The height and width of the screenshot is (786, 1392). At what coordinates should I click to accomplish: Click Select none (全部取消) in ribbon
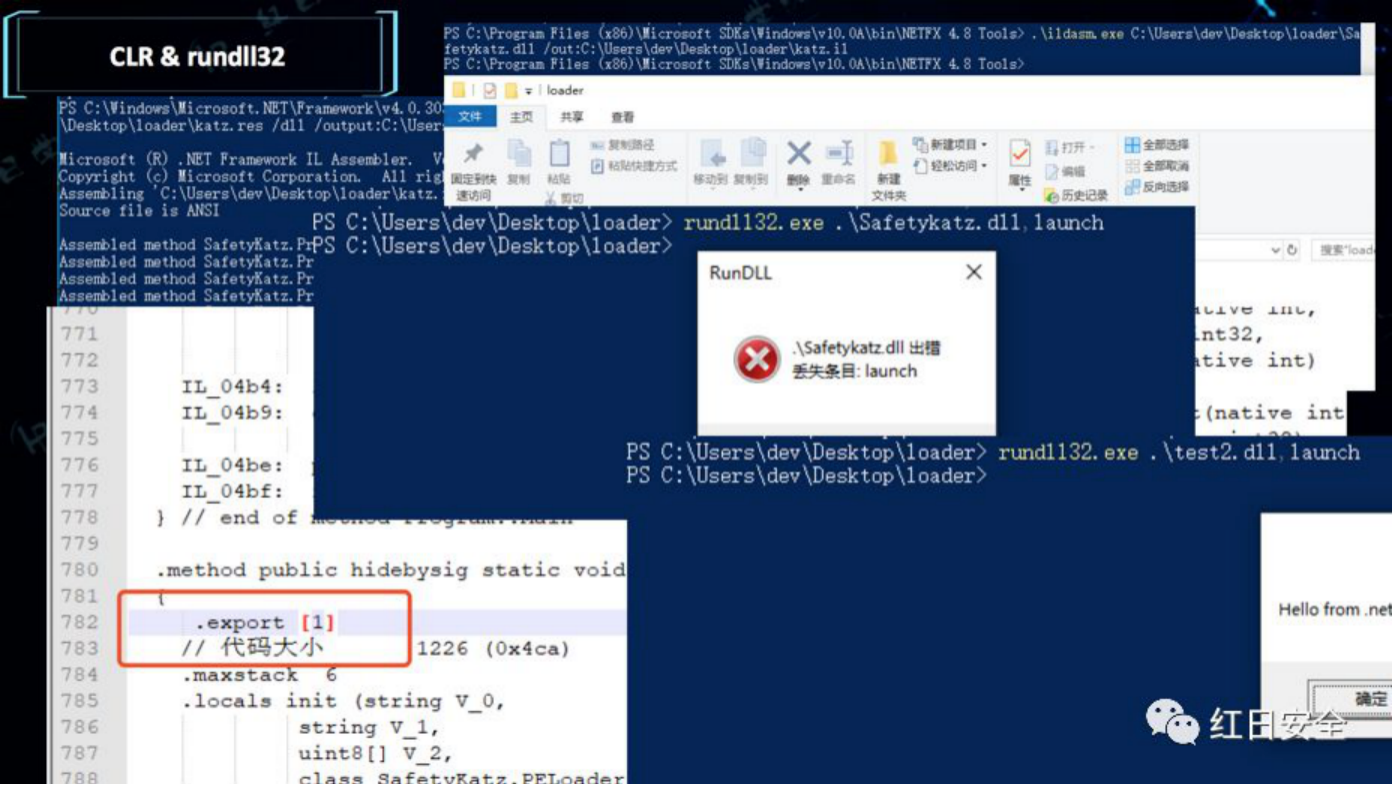coord(1157,166)
